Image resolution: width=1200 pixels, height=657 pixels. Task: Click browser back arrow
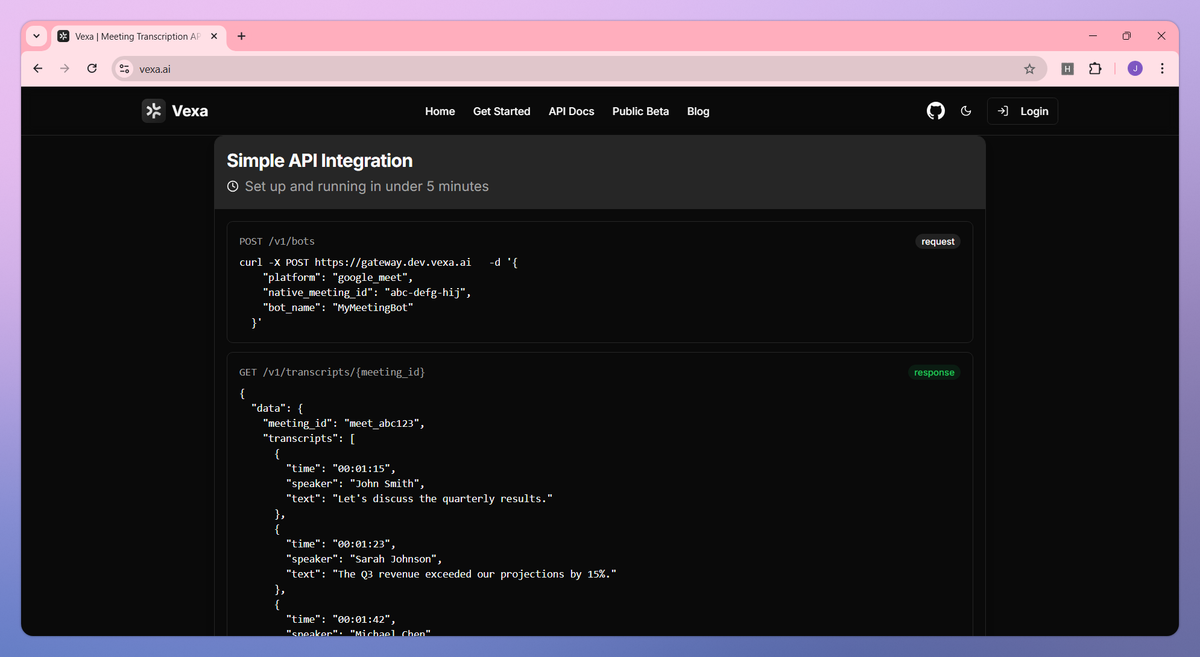coord(38,69)
